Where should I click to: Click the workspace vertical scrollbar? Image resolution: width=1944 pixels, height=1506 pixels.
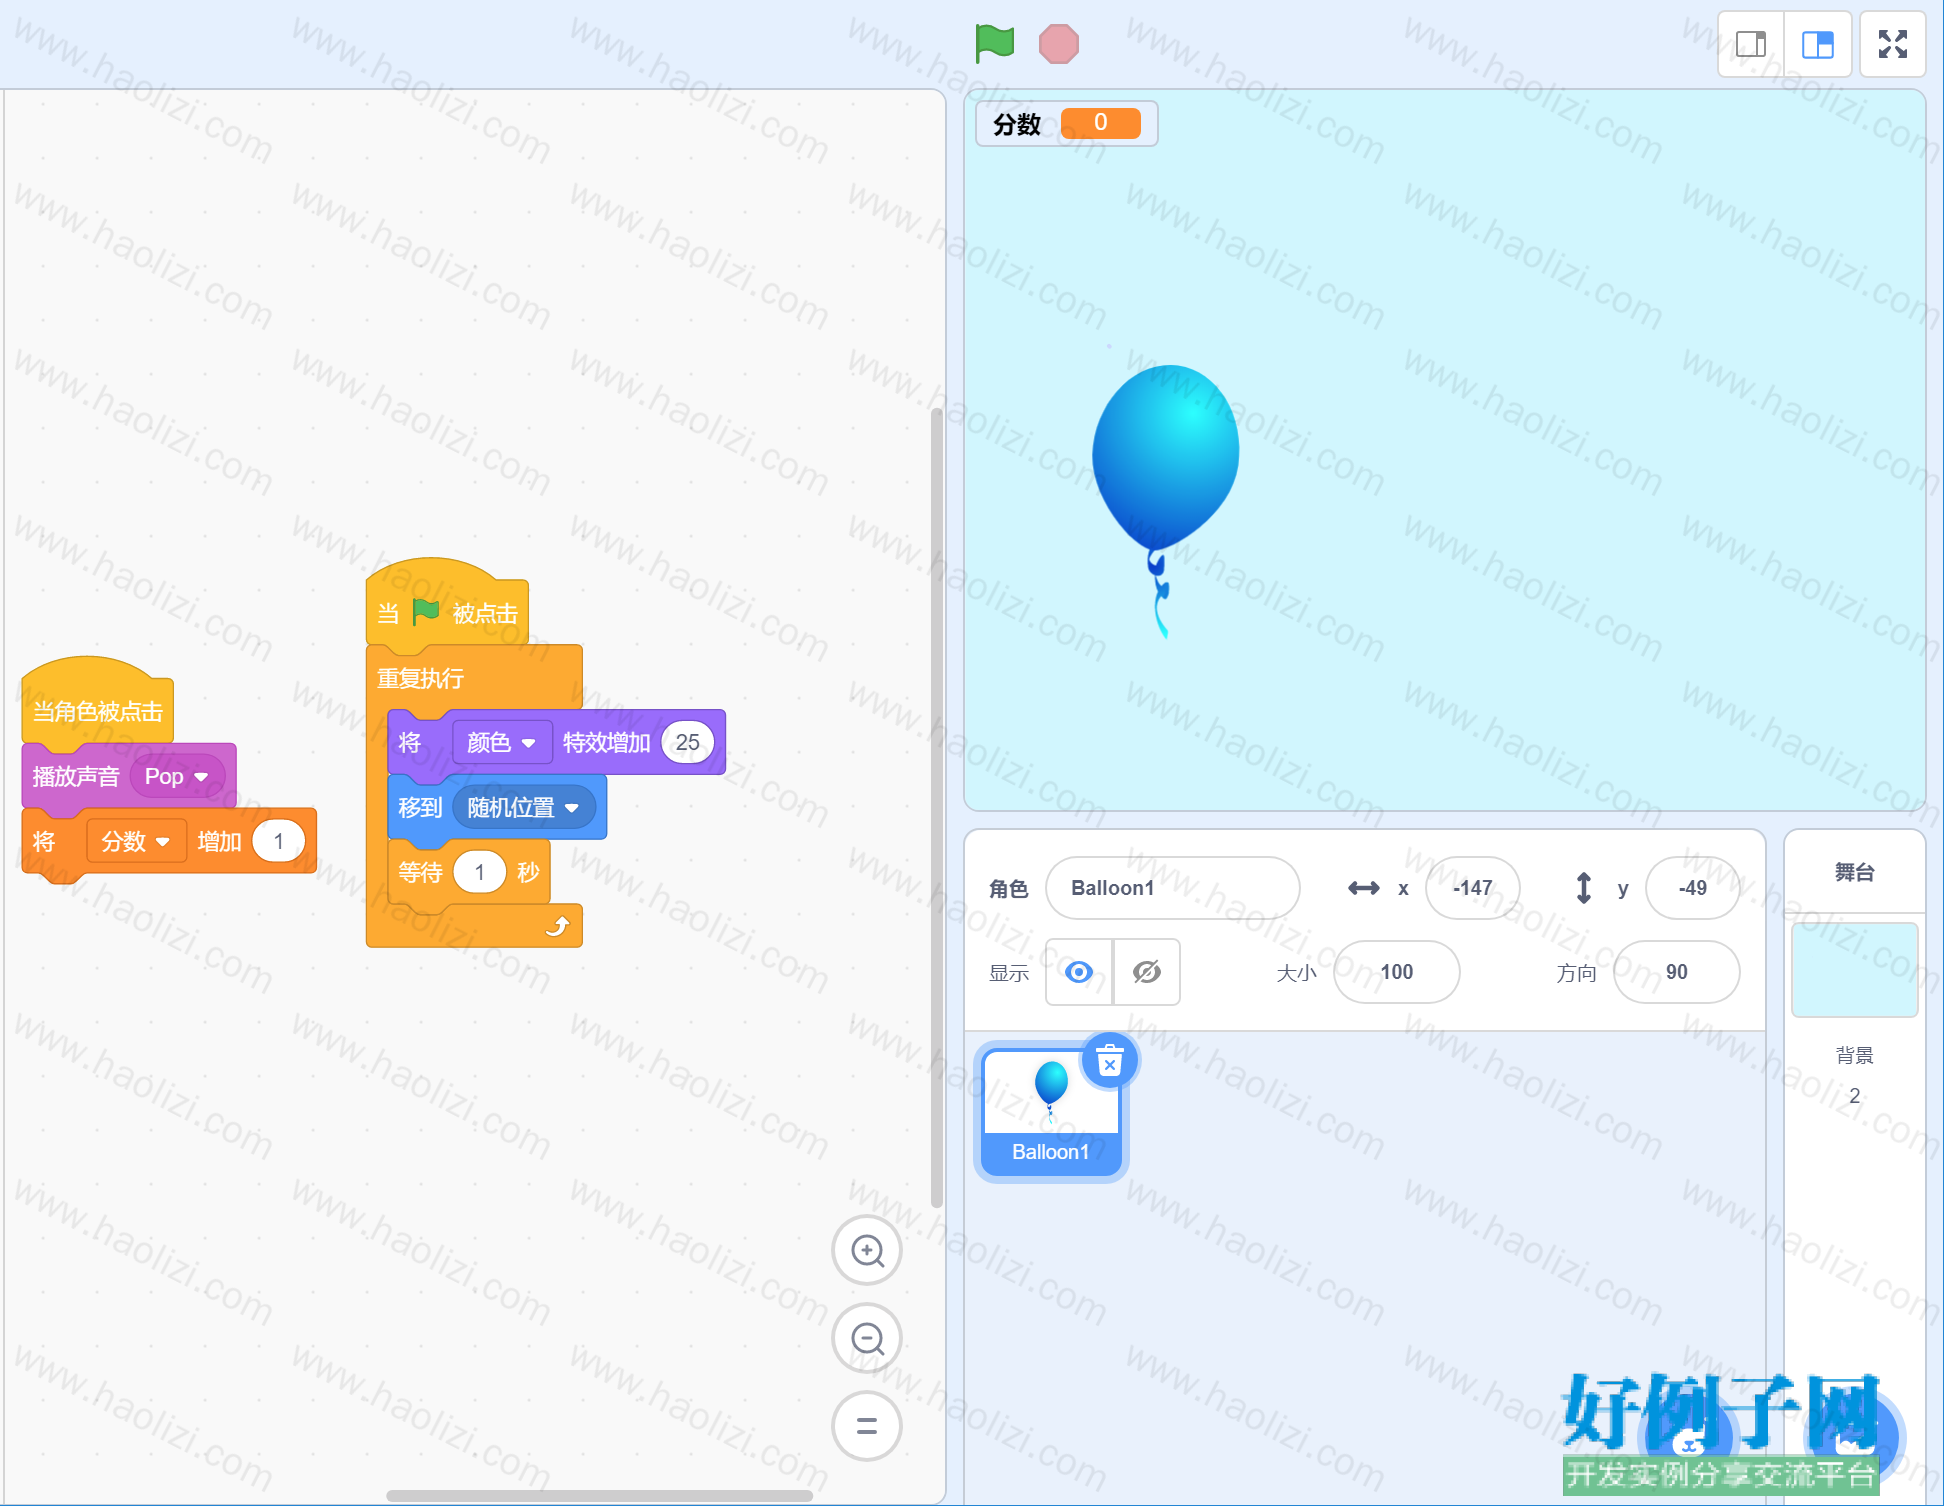point(936,807)
